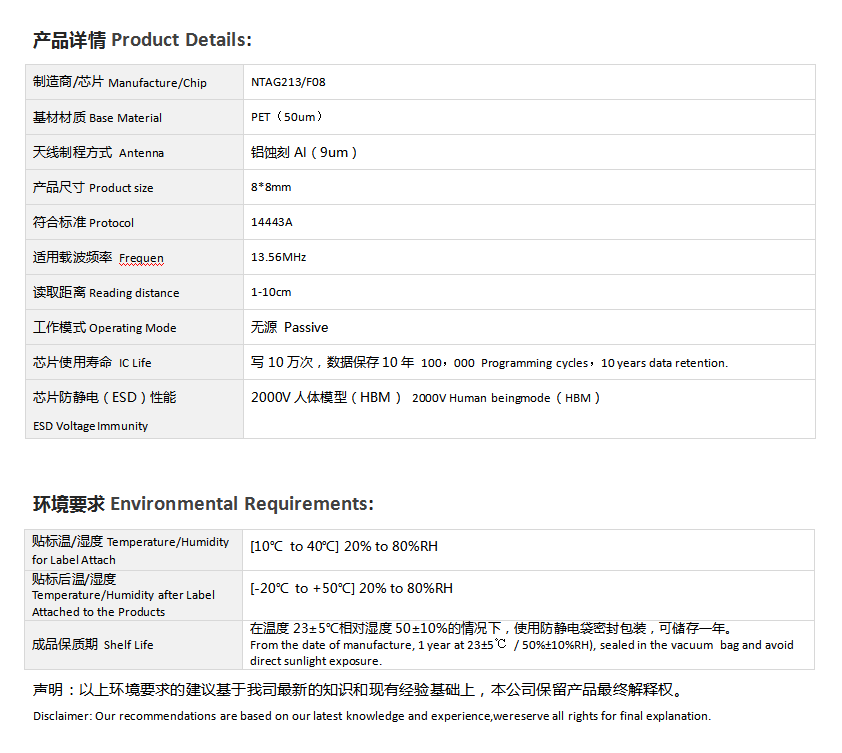Select the NTAG213/F08 chip value cell
Image resolution: width=842 pixels, height=753 pixels.
[288, 82]
